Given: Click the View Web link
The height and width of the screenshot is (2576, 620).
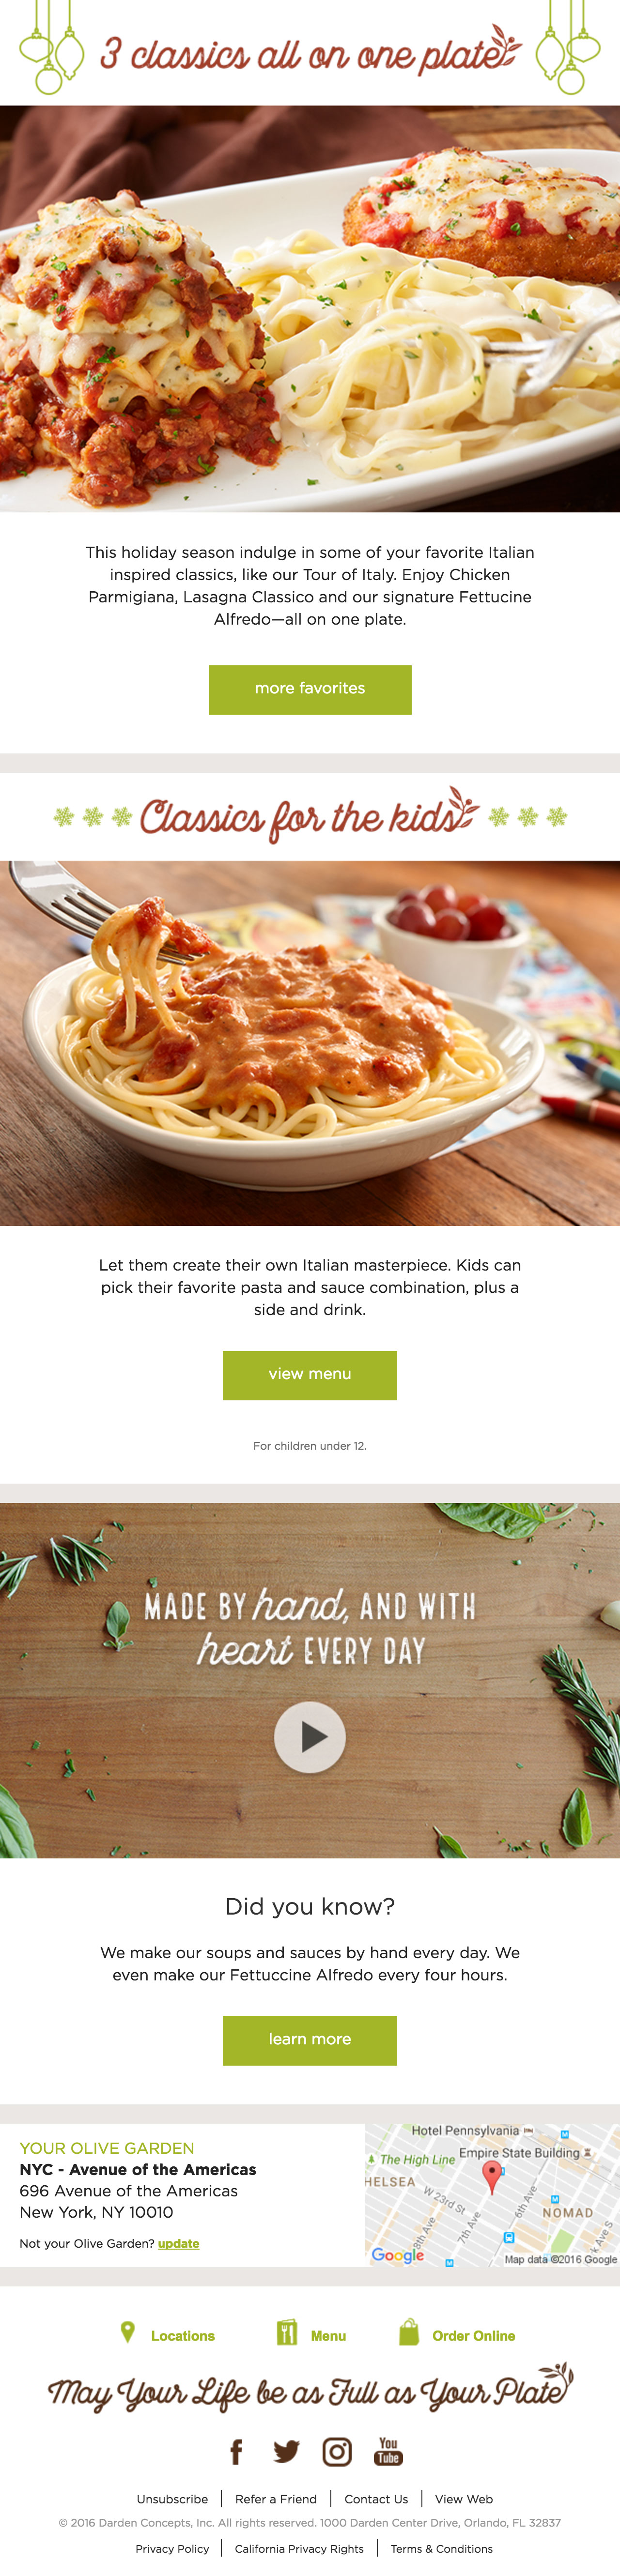Looking at the screenshot, I should click(x=464, y=2499).
